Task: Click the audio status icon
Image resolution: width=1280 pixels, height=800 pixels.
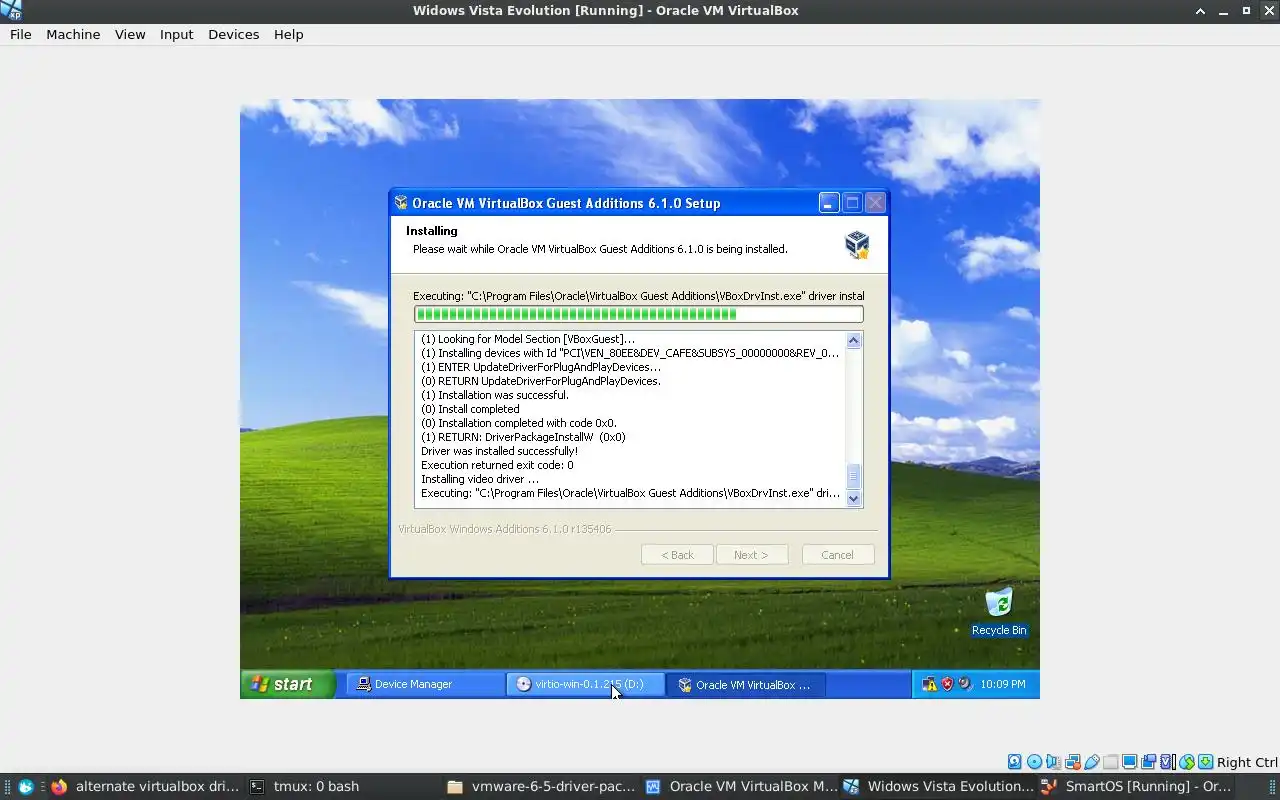Action: [x=1053, y=762]
